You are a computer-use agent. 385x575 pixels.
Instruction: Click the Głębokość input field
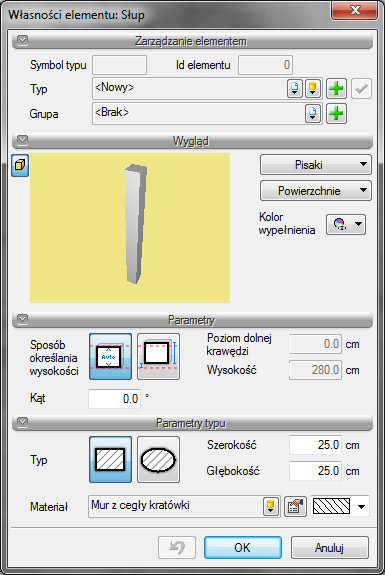tap(316, 470)
